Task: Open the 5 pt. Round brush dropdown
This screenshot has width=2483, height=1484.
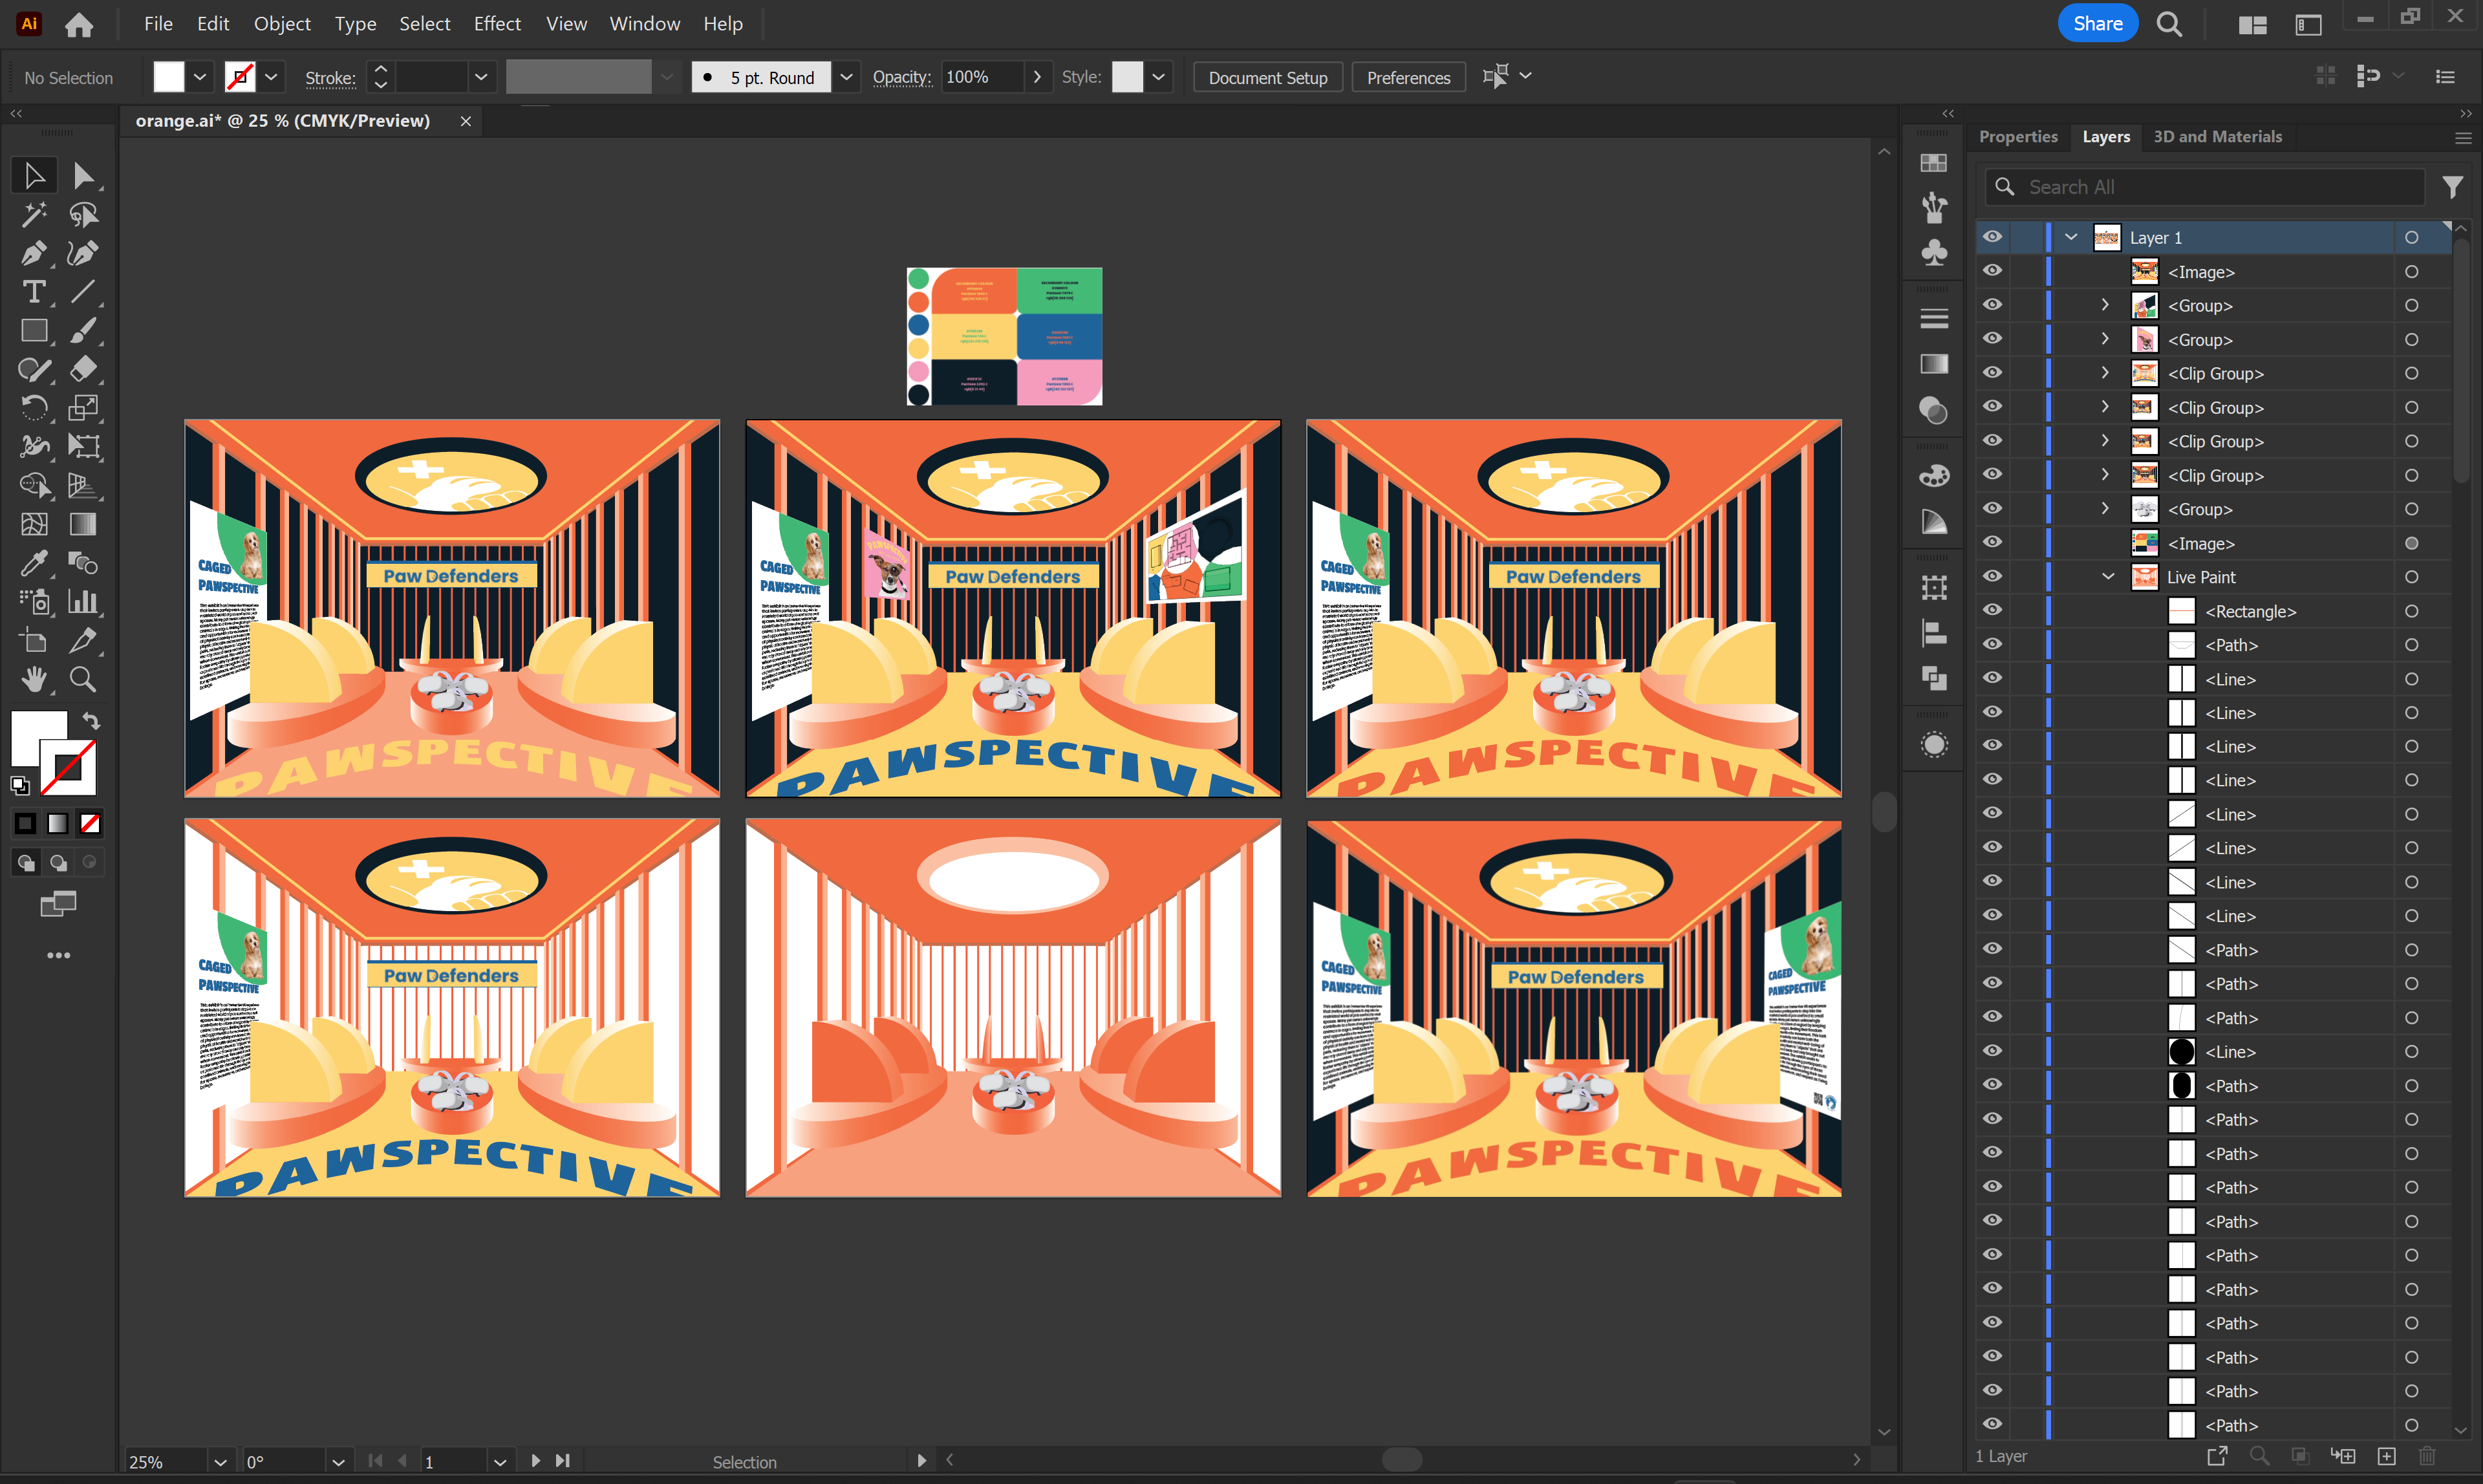Action: point(847,77)
